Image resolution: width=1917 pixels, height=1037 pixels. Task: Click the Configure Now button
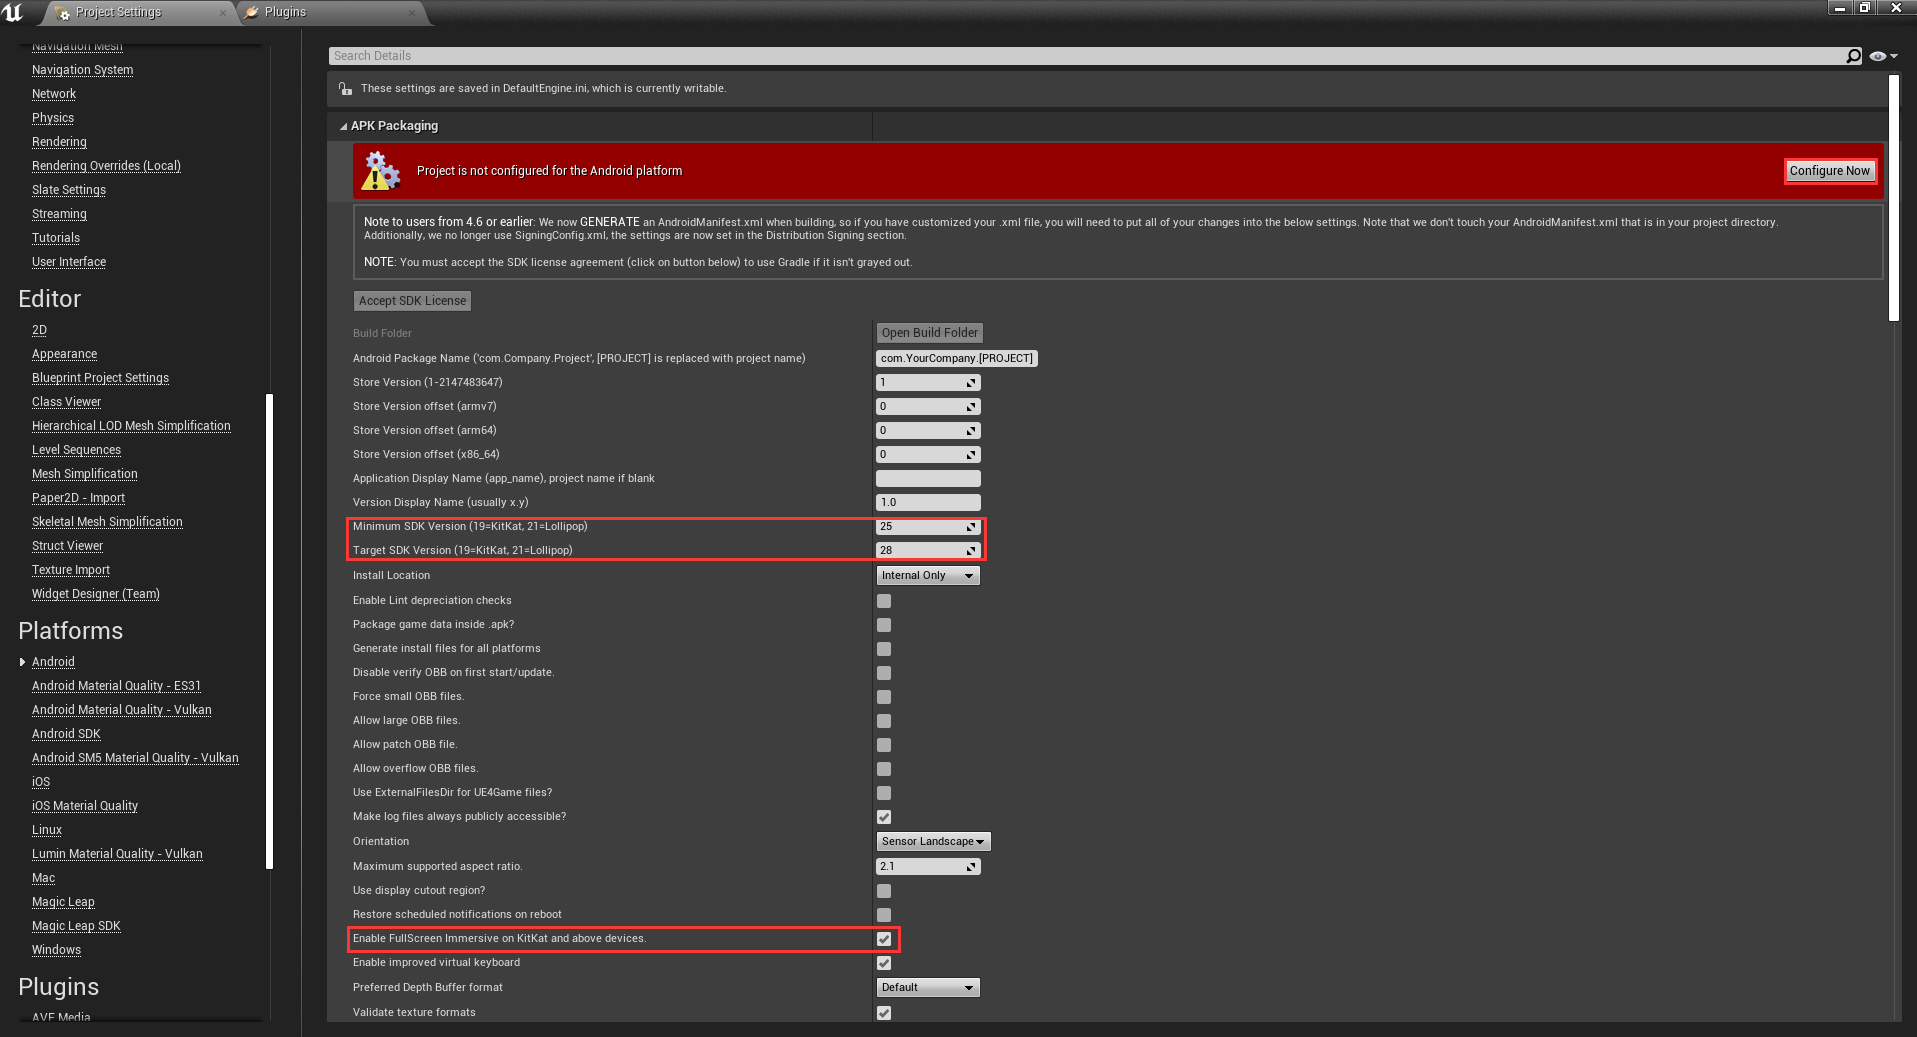(1830, 170)
